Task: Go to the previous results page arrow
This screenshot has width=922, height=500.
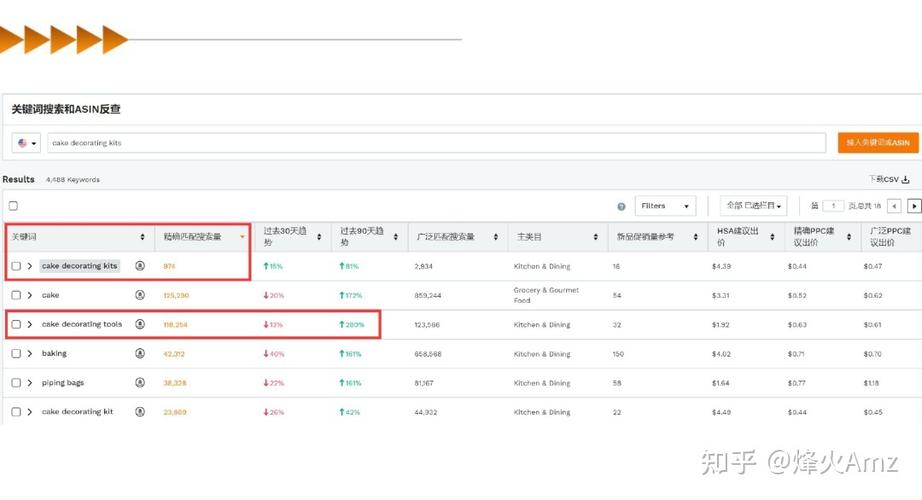Action: (x=894, y=206)
